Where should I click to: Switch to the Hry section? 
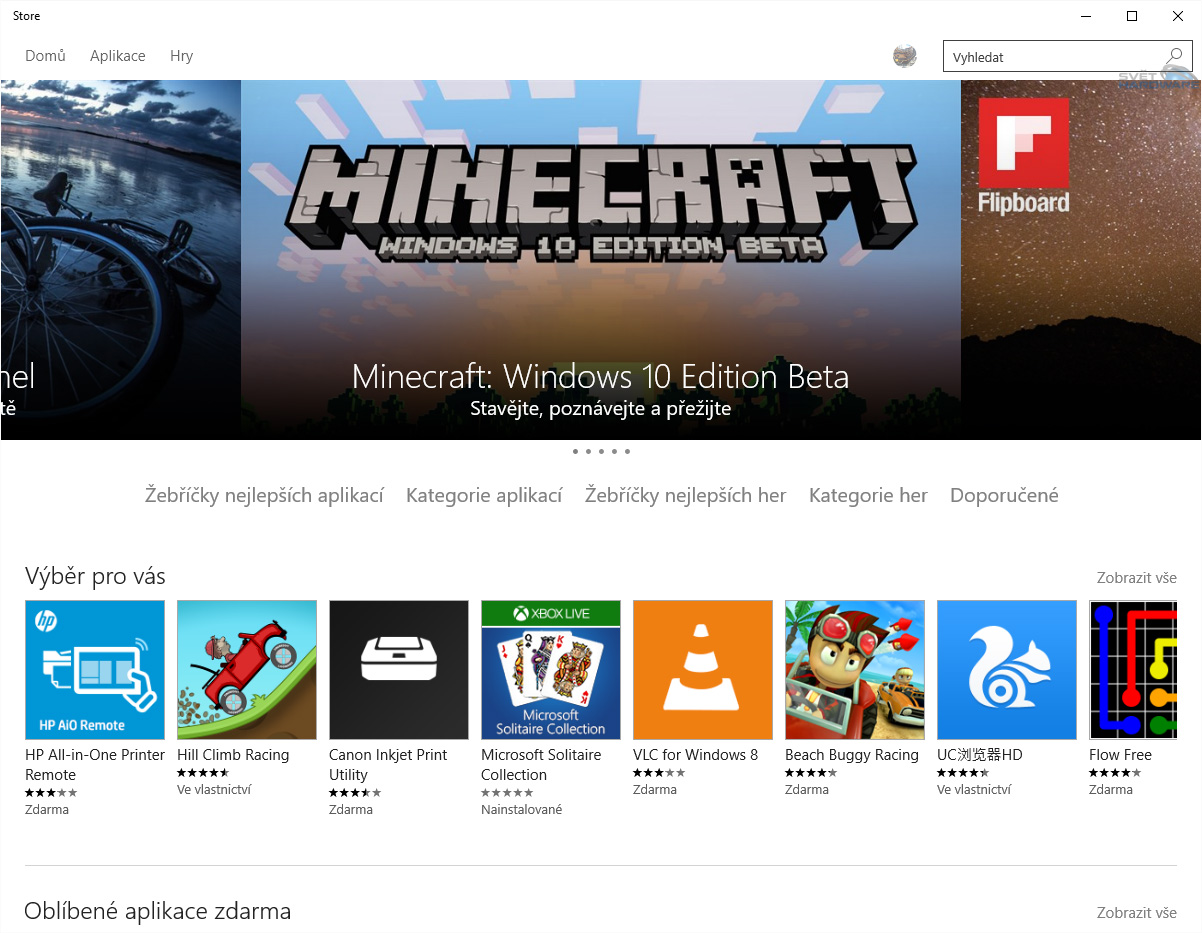point(181,55)
